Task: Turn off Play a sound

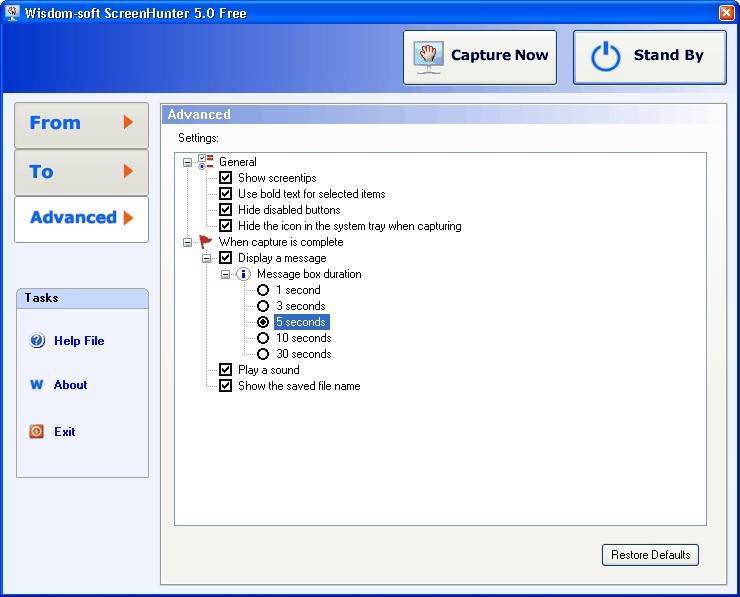Action: point(226,370)
